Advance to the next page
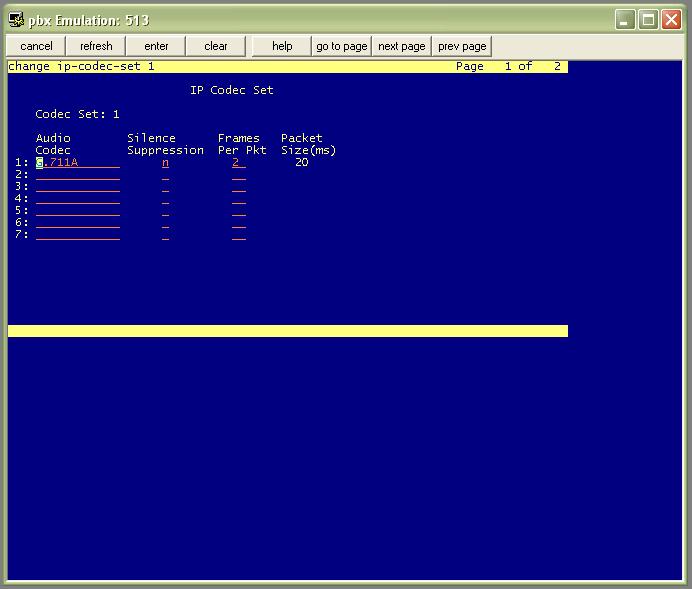The width and height of the screenshot is (692, 589). point(402,46)
